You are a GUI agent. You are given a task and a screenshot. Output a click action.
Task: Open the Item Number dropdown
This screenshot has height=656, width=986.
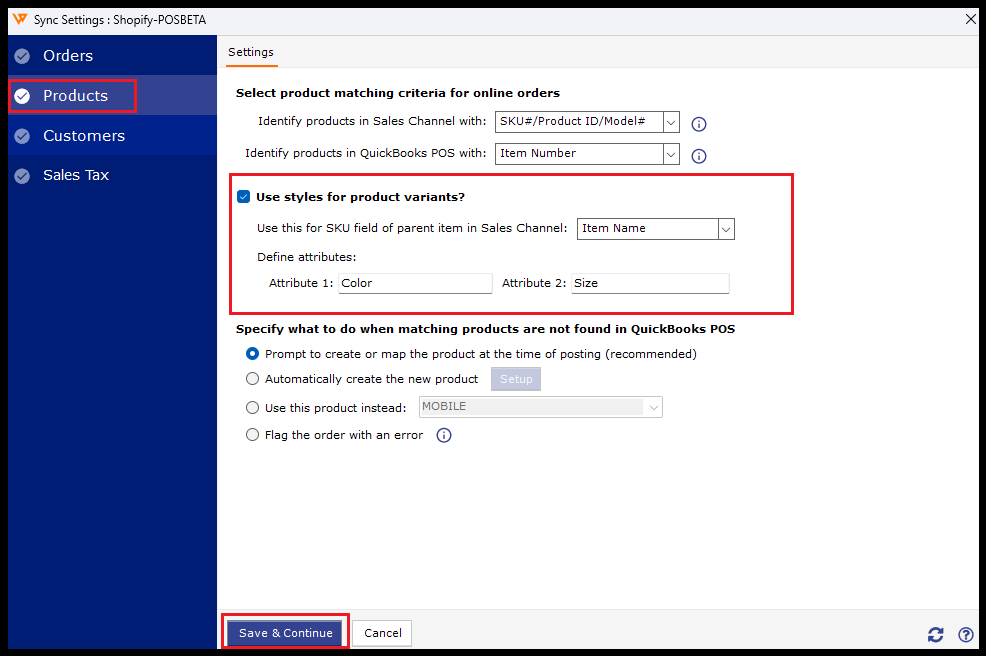click(x=671, y=153)
